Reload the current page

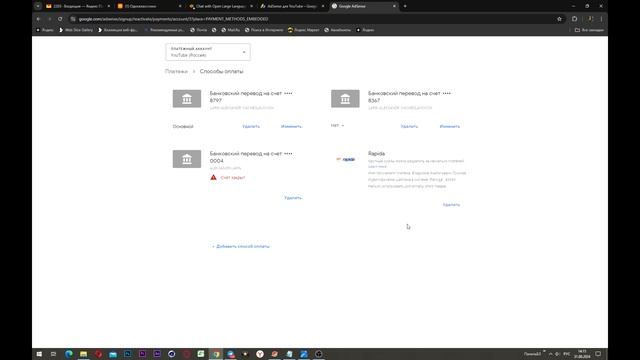tap(60, 19)
